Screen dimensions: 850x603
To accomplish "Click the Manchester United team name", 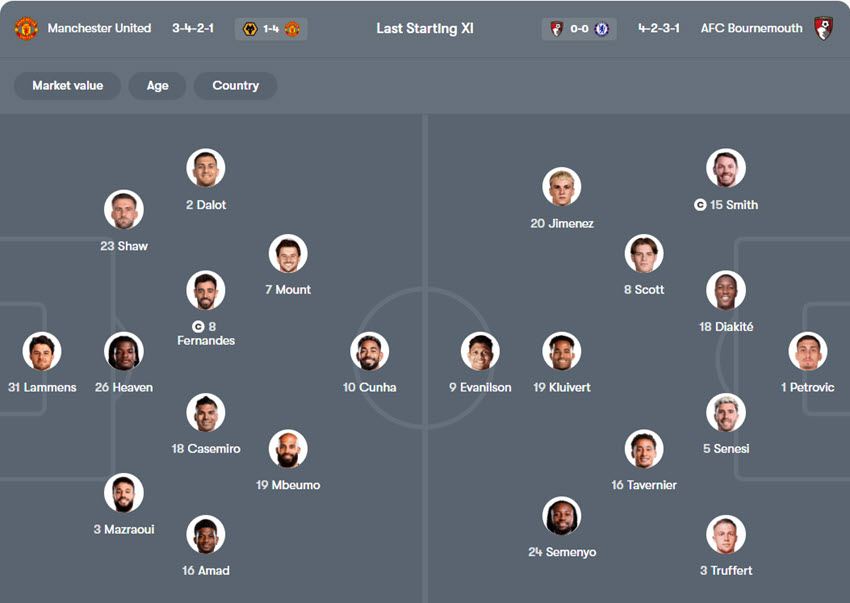I will (99, 29).
